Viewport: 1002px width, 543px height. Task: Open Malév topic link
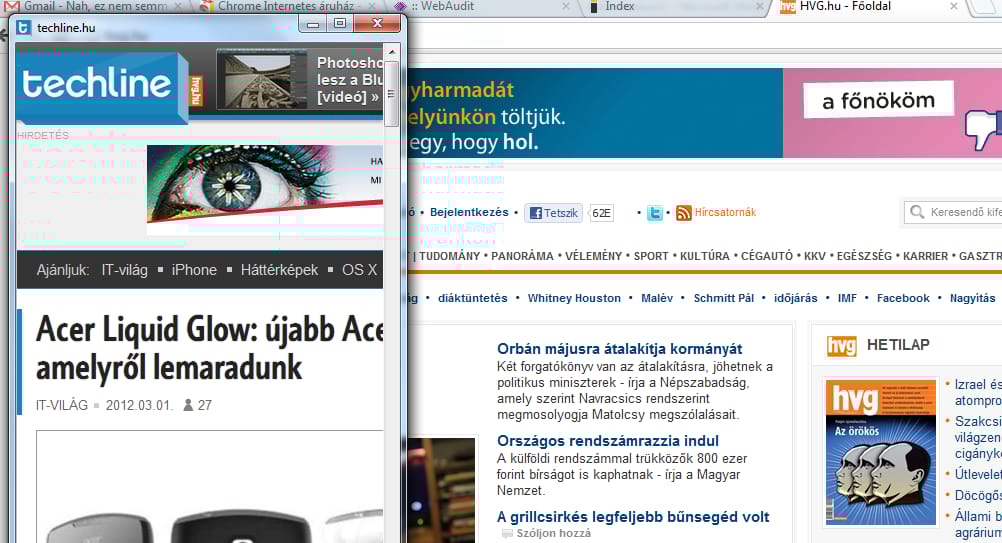(657, 298)
